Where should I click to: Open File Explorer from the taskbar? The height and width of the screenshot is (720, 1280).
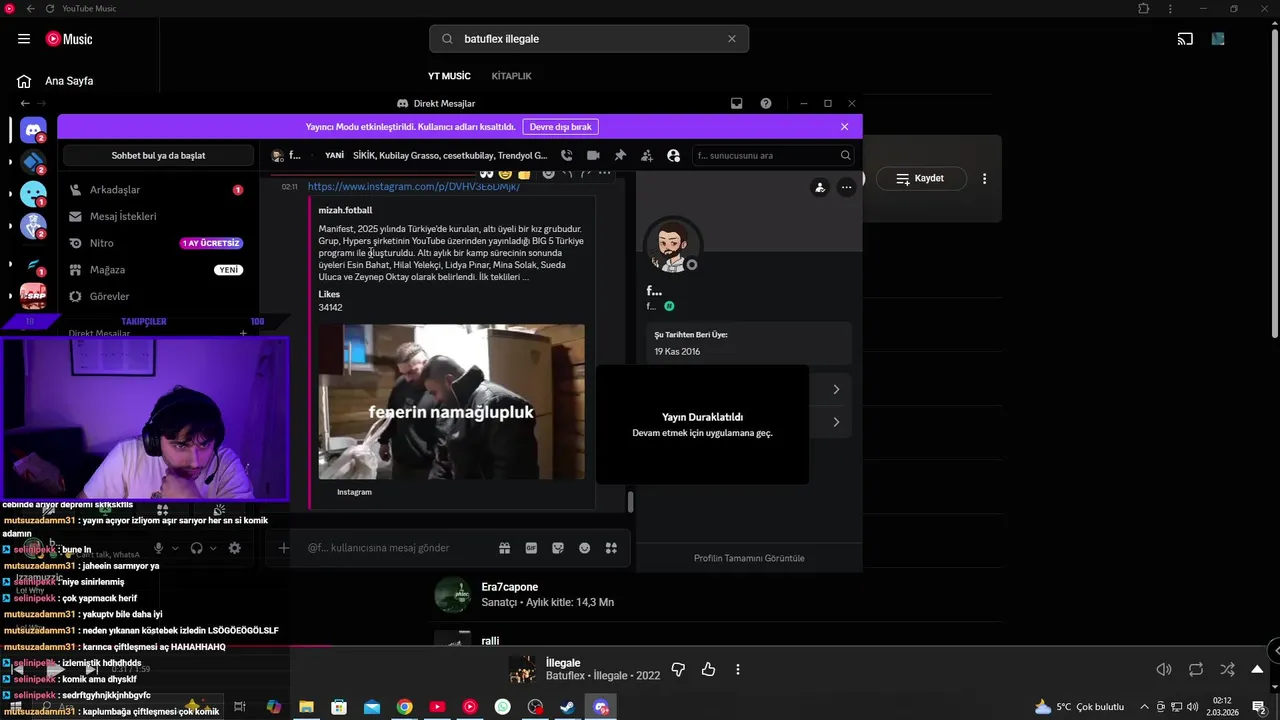click(x=306, y=707)
